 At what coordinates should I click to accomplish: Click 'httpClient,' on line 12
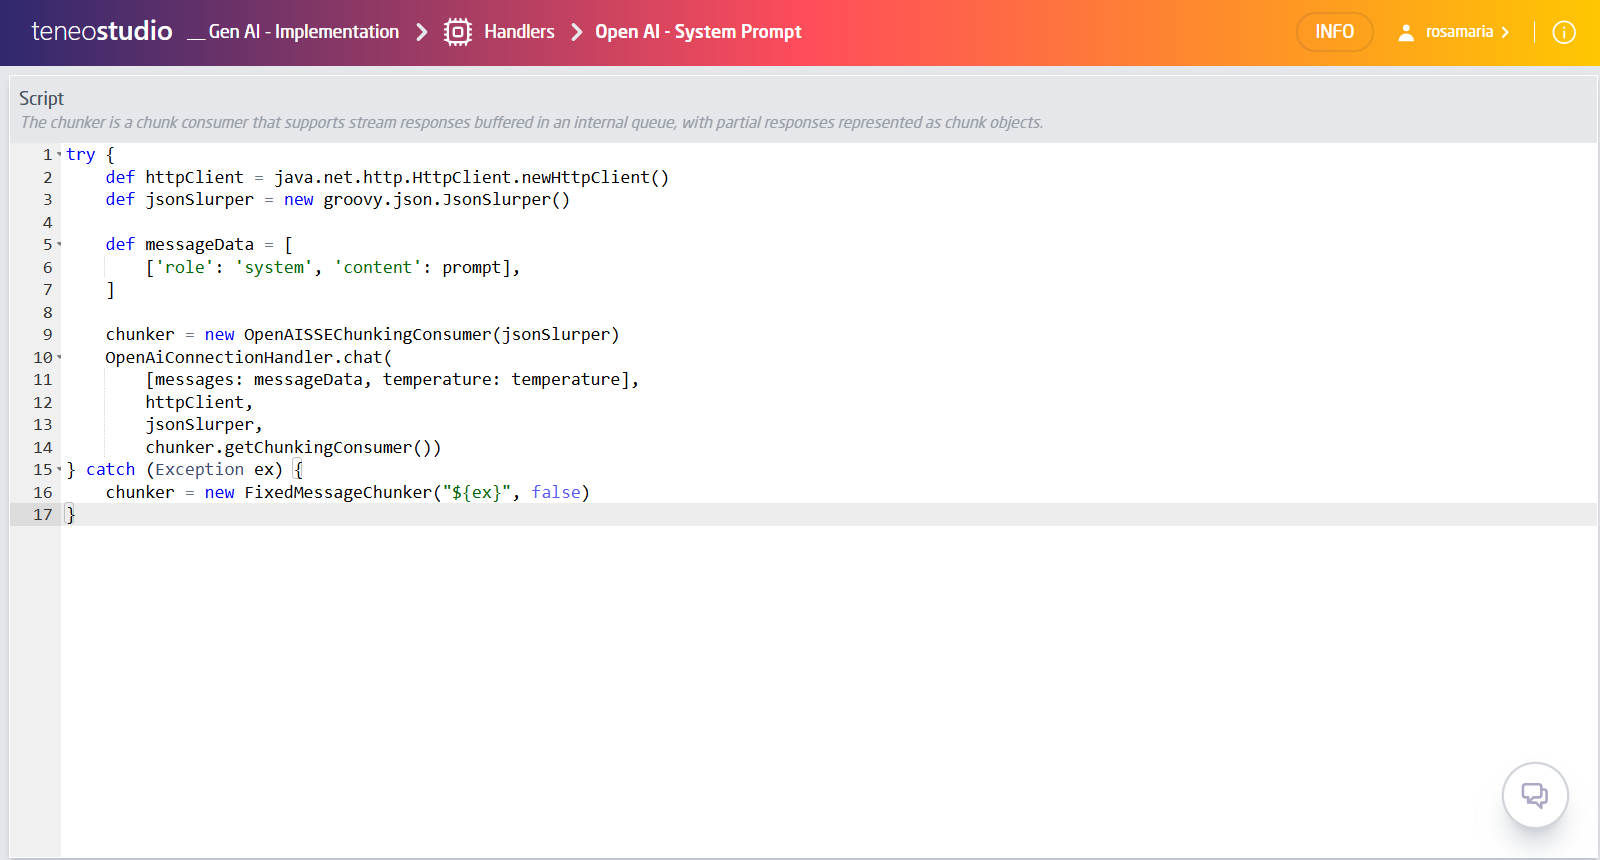click(x=199, y=402)
